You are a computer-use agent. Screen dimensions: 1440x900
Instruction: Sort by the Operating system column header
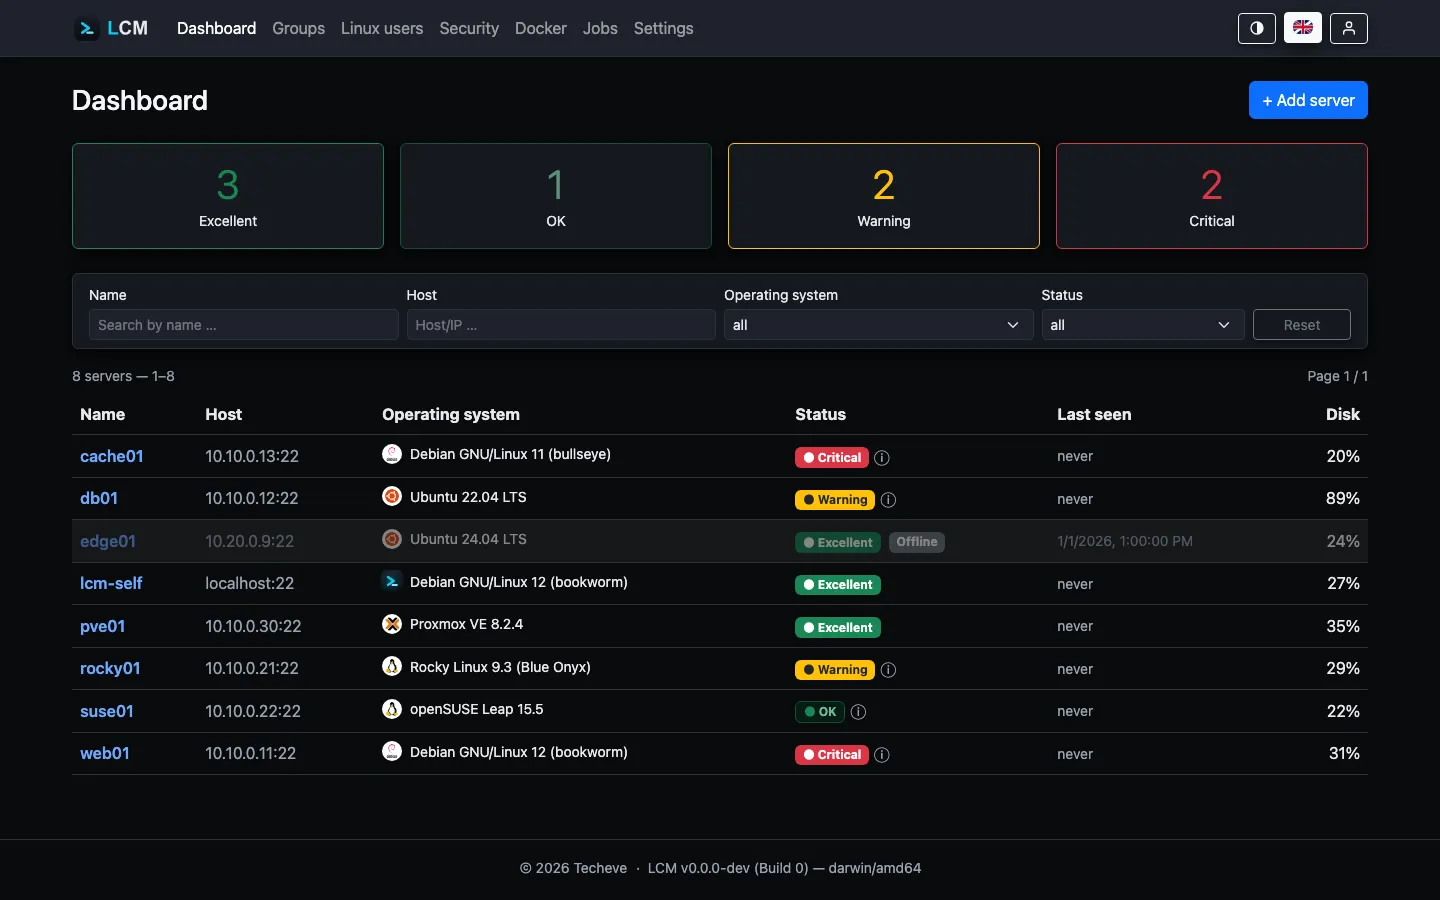tap(451, 414)
